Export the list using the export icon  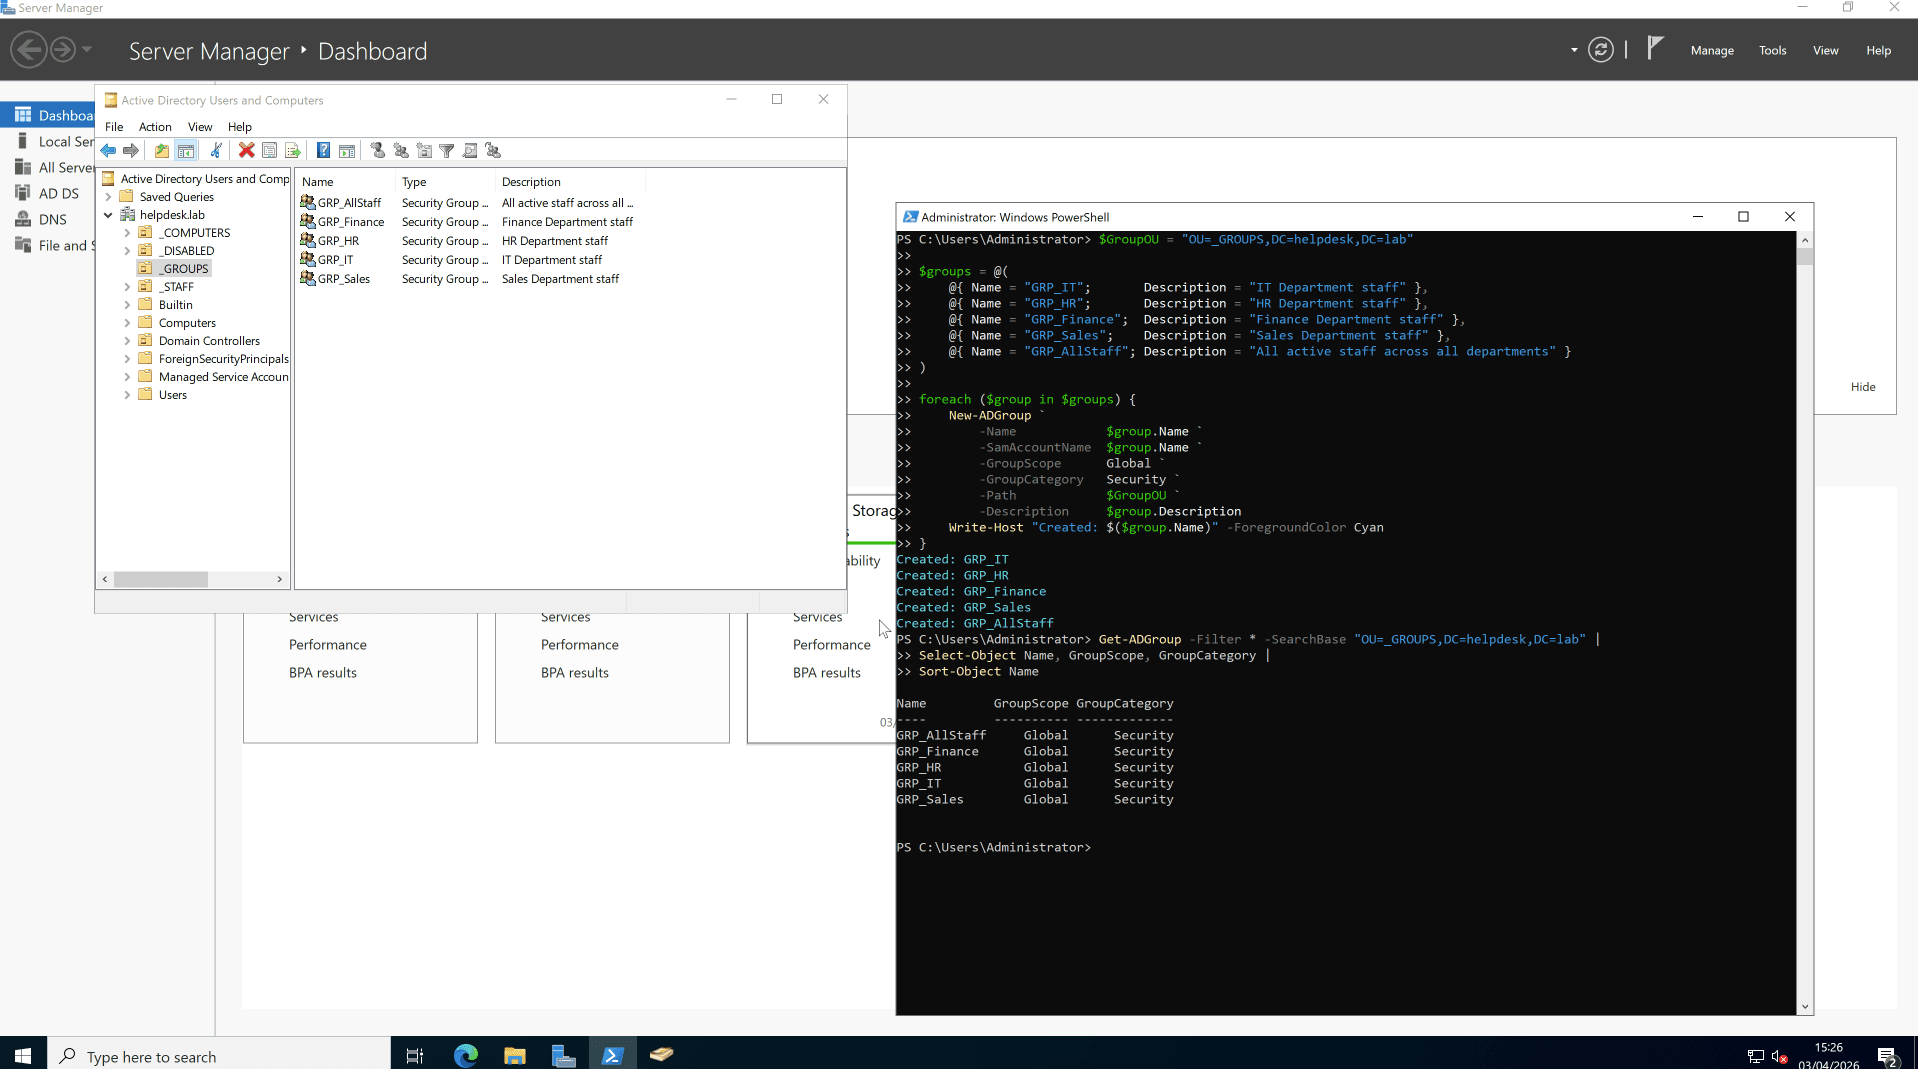click(x=293, y=150)
